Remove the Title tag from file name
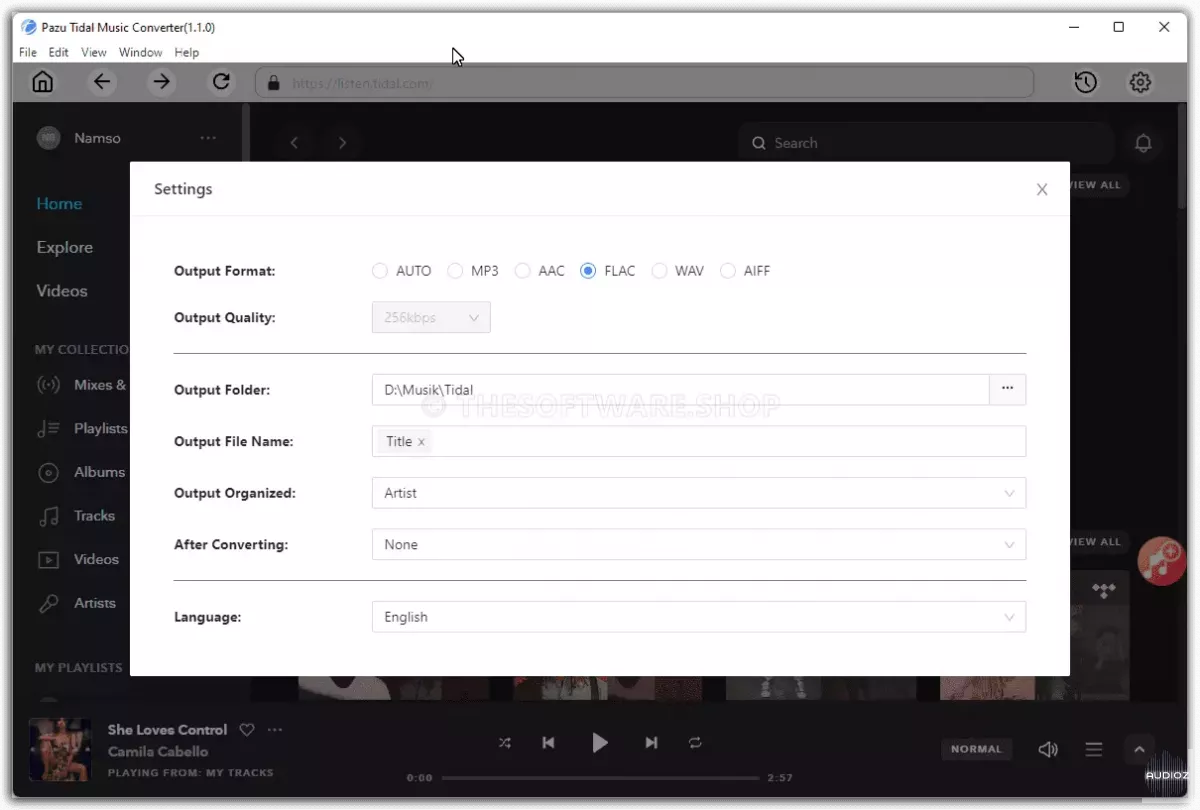This screenshot has width=1200, height=810. coord(421,442)
